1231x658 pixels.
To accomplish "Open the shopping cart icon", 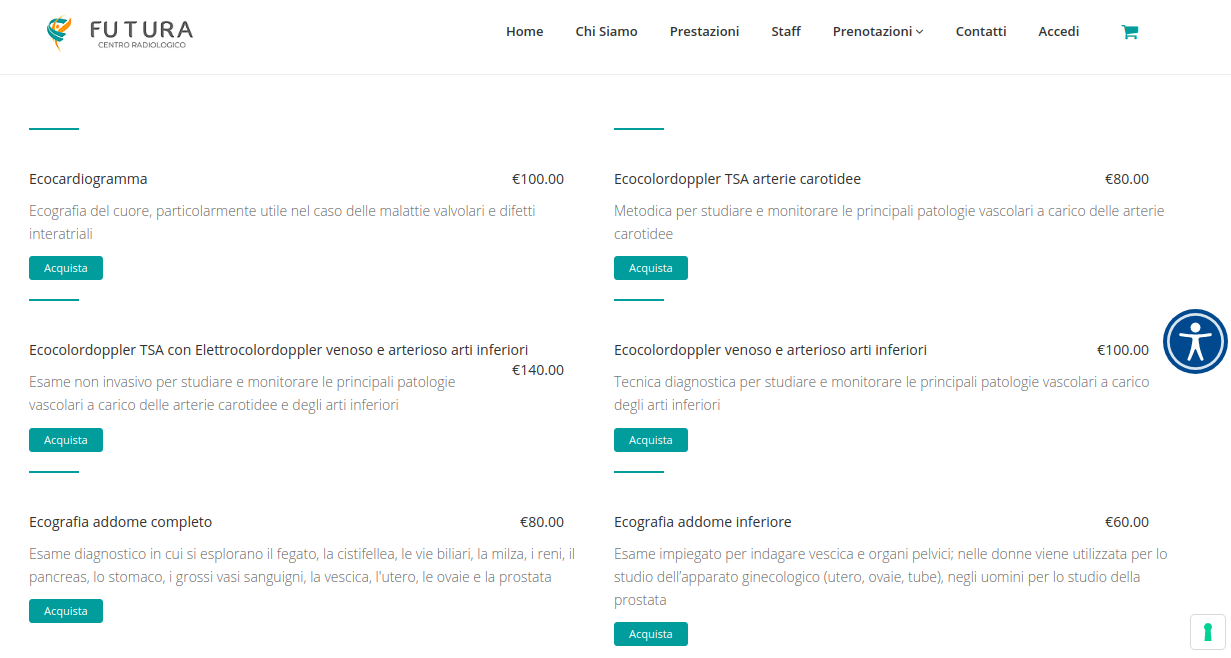I will pos(1129,32).
